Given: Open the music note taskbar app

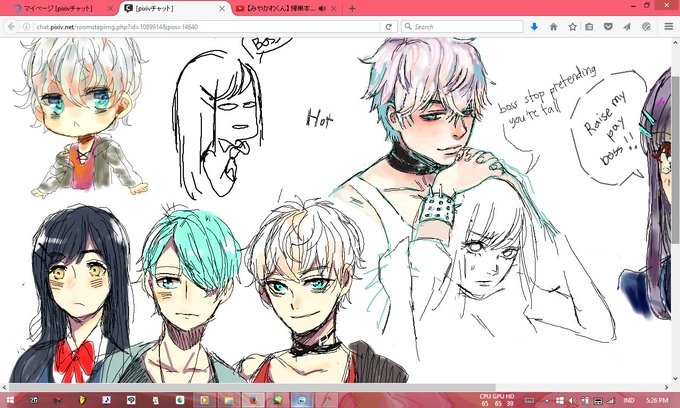Looking at the screenshot, I should coord(106,400).
